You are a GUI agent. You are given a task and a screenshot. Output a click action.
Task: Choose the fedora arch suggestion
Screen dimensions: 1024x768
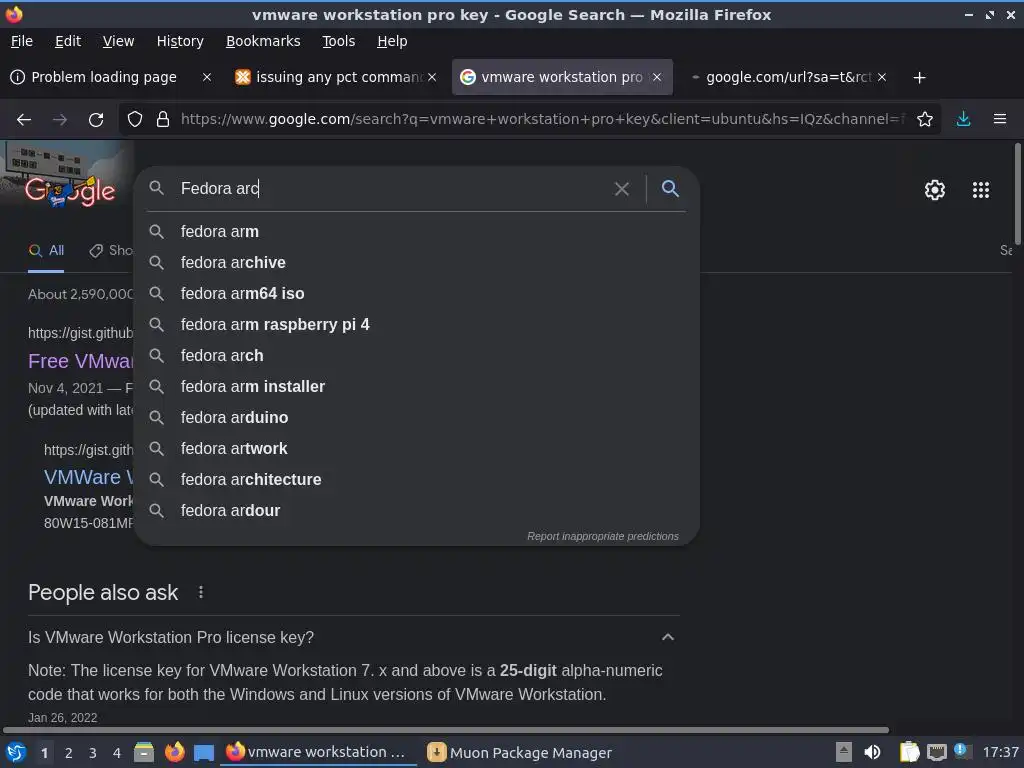coord(416,356)
